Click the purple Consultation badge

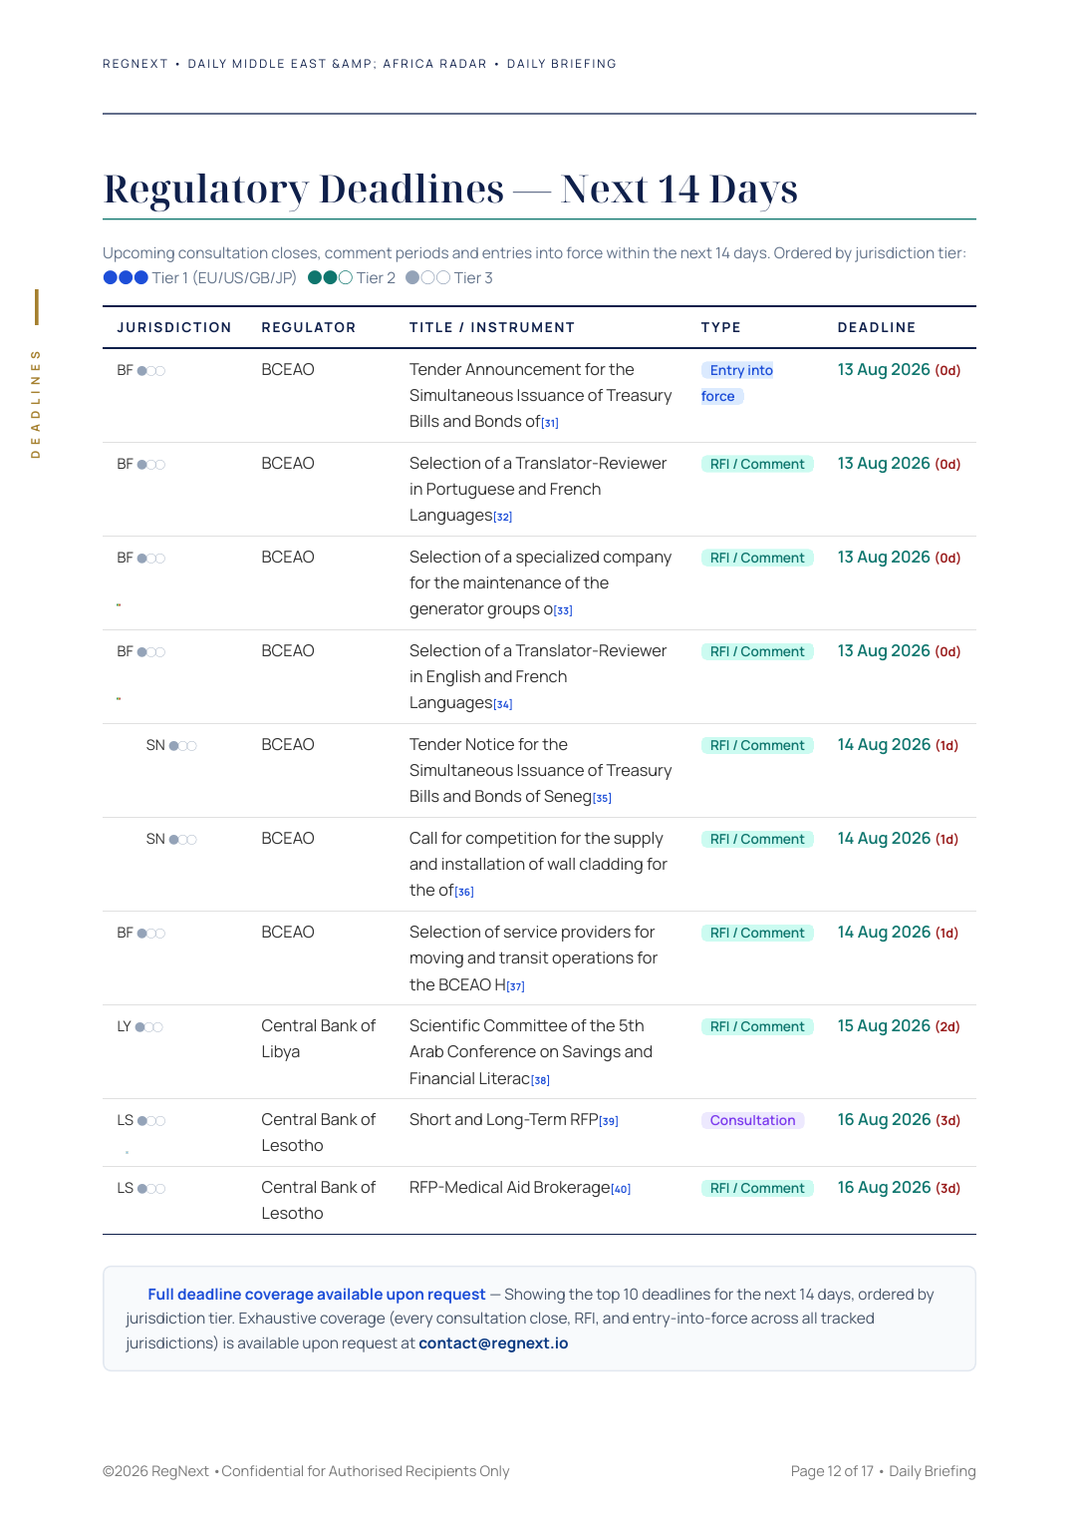point(753,1120)
